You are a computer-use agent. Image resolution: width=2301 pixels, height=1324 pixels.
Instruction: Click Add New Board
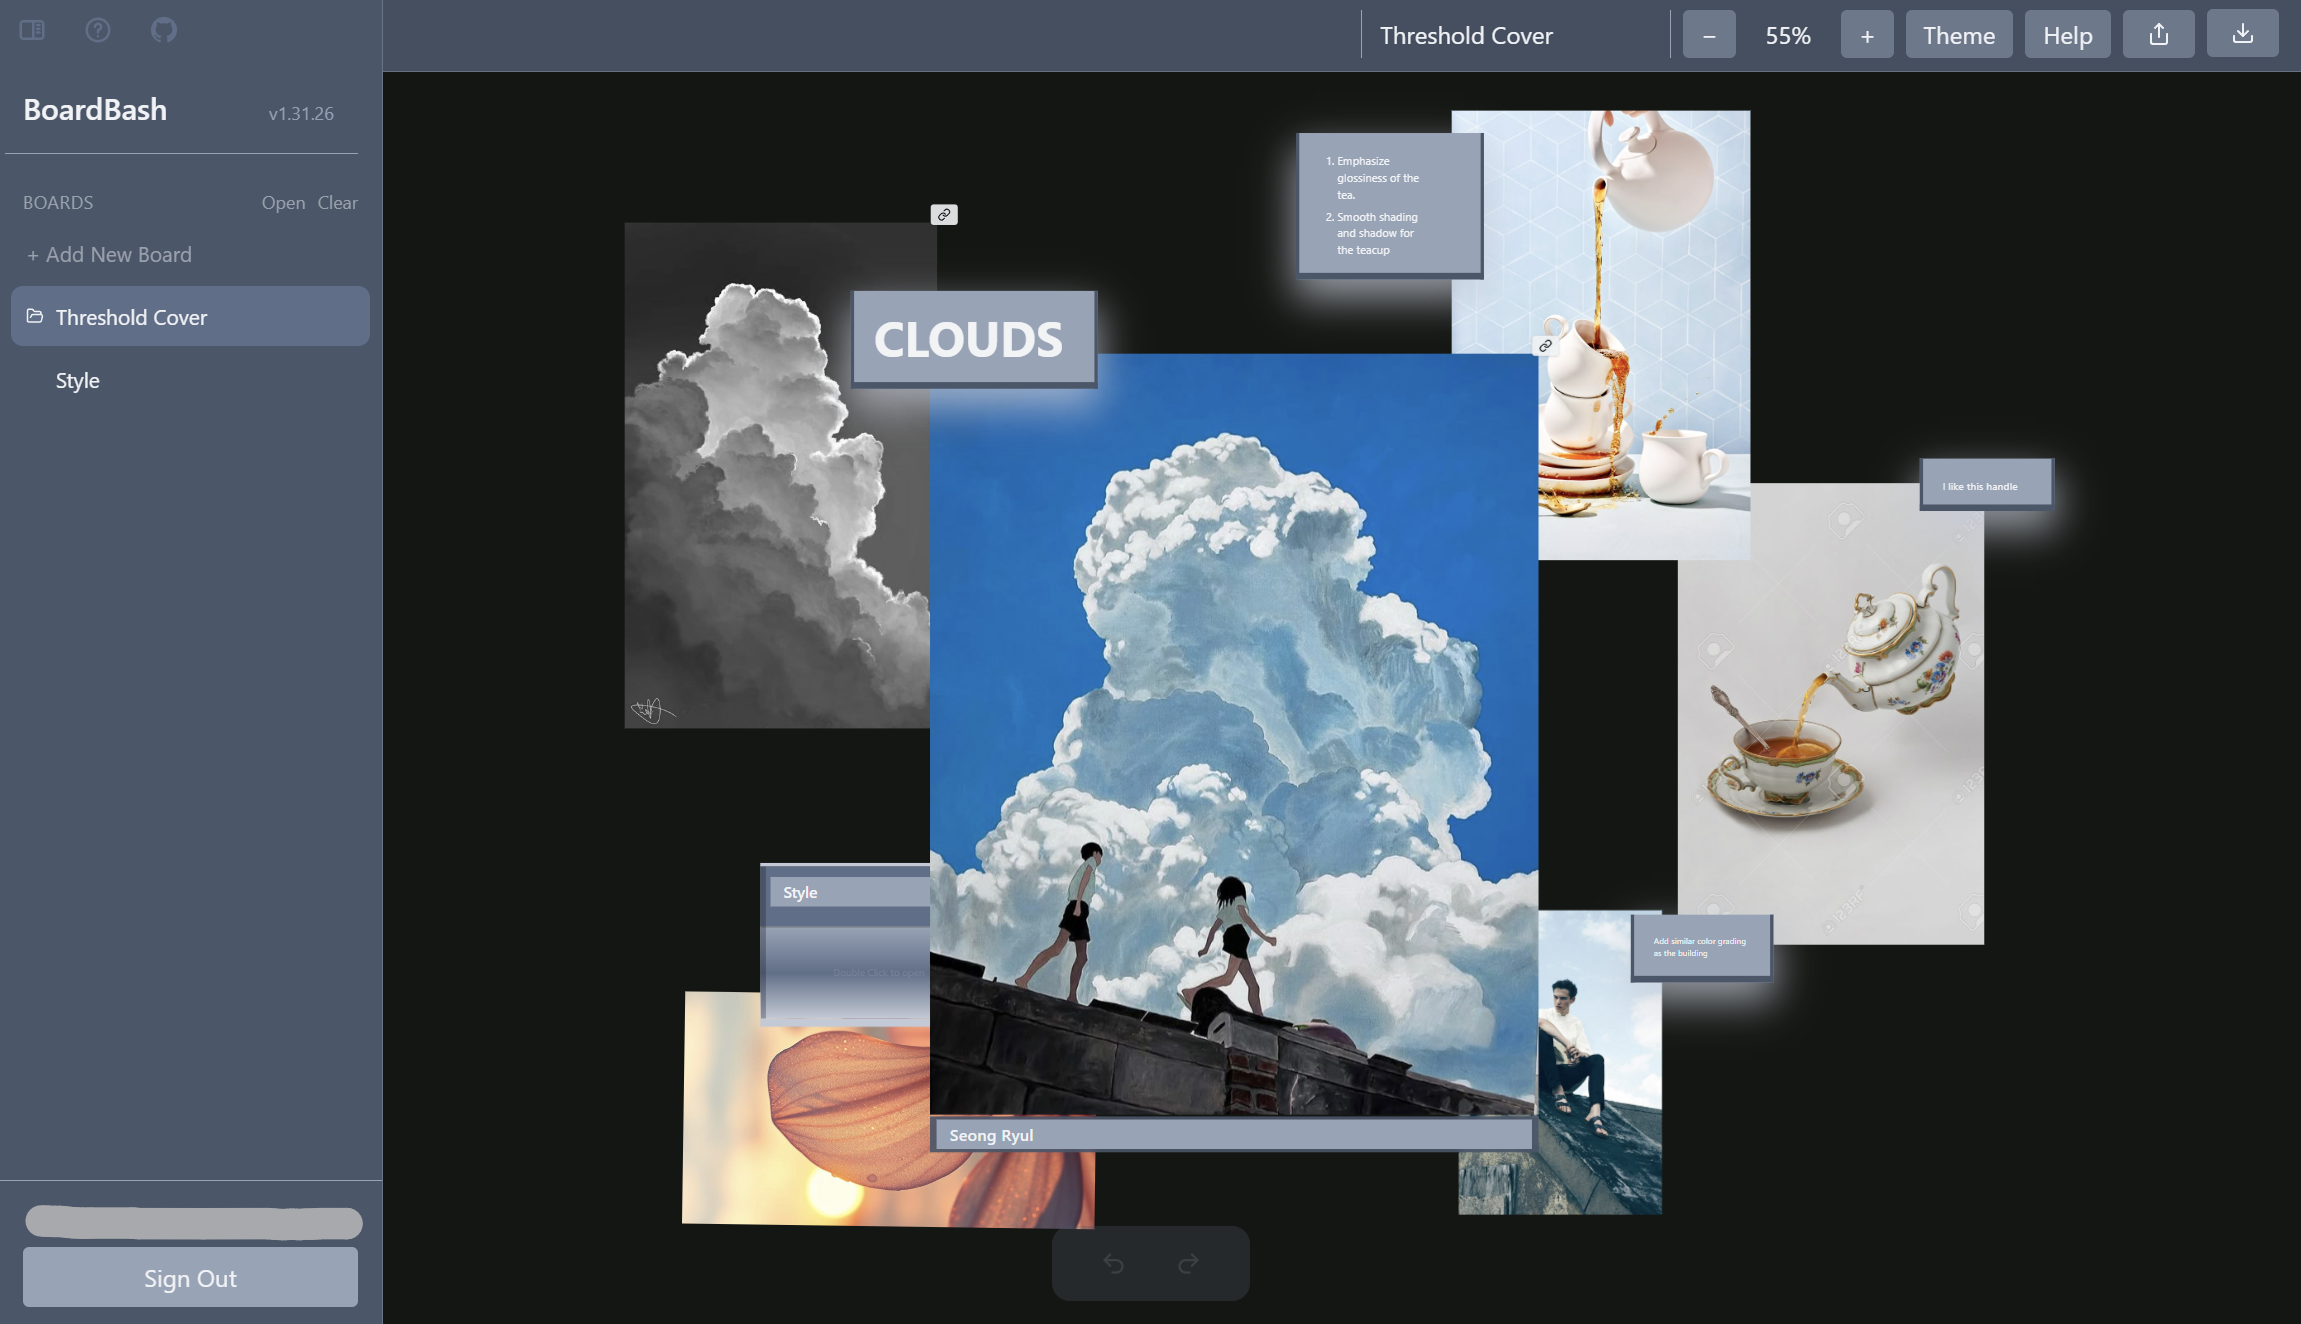pyautogui.click(x=109, y=254)
